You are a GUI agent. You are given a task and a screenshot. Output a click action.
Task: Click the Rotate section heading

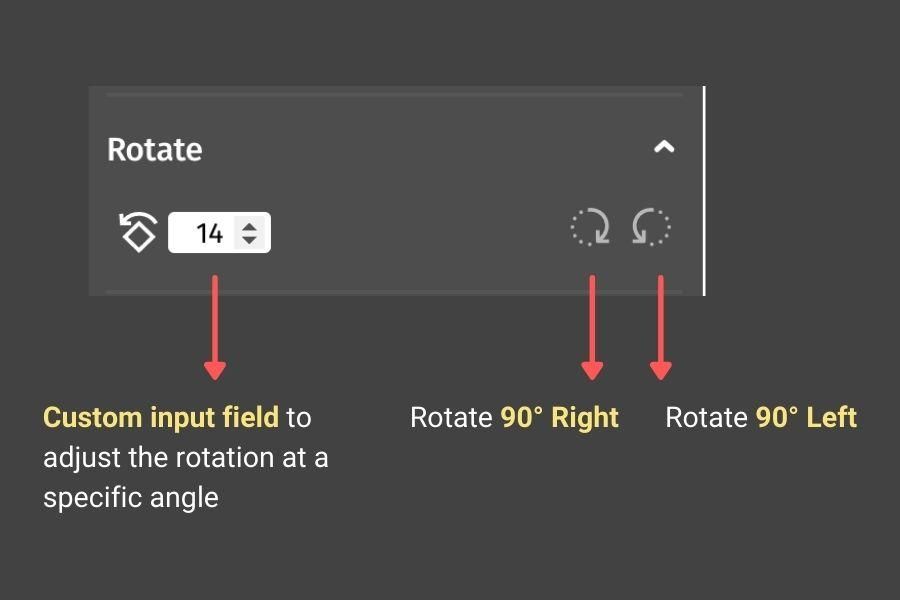click(154, 150)
